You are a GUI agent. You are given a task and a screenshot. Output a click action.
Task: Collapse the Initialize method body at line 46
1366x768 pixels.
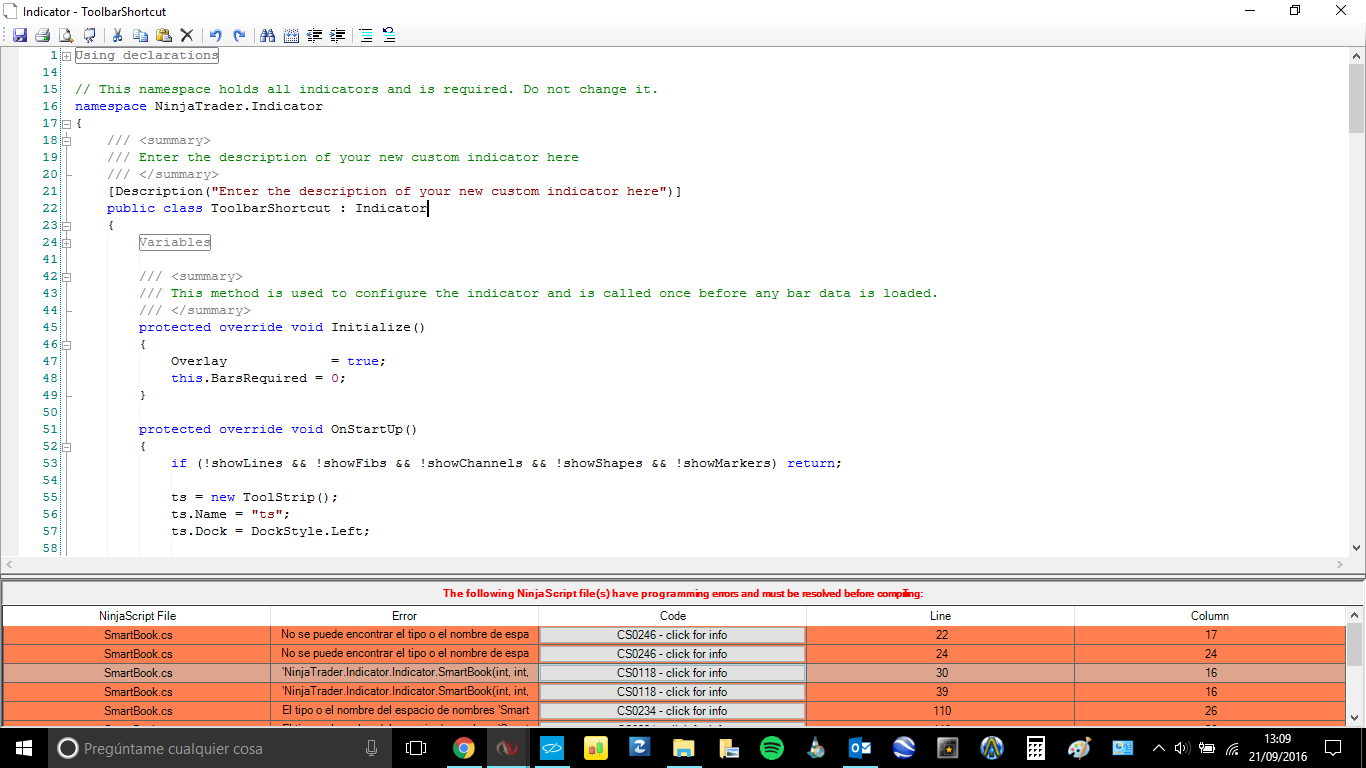tap(66, 345)
